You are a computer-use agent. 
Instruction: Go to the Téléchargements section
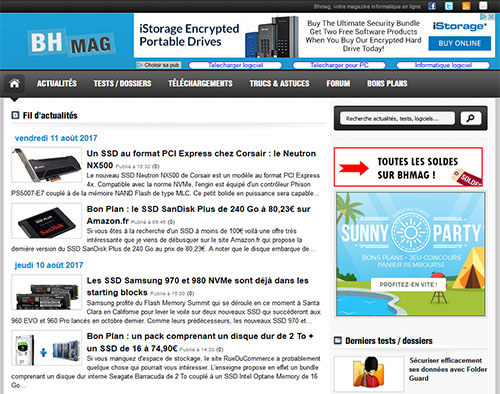click(x=200, y=83)
